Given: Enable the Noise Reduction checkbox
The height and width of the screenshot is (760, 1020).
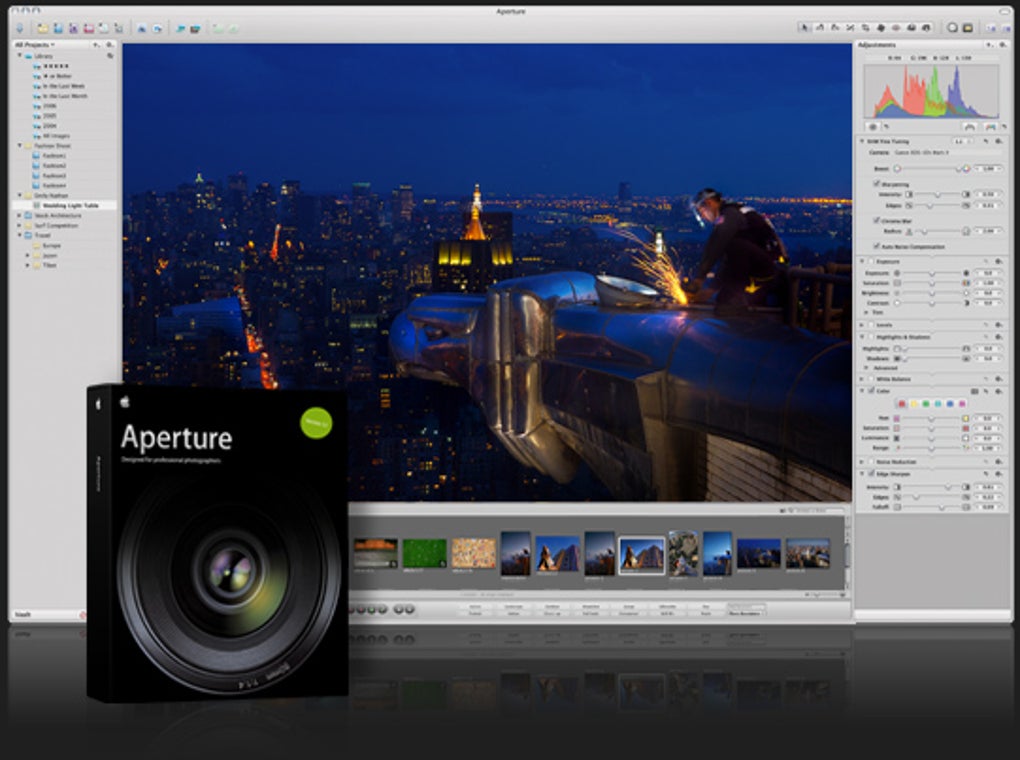Looking at the screenshot, I should tap(871, 461).
